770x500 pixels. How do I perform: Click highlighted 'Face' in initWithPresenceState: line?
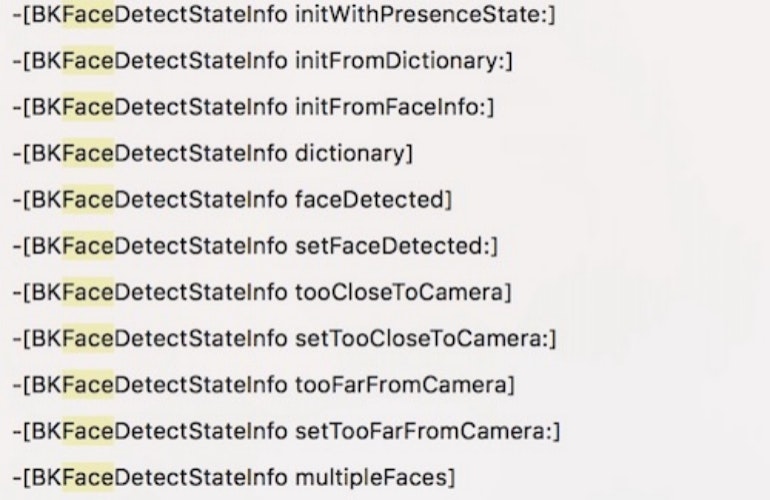click(x=88, y=17)
